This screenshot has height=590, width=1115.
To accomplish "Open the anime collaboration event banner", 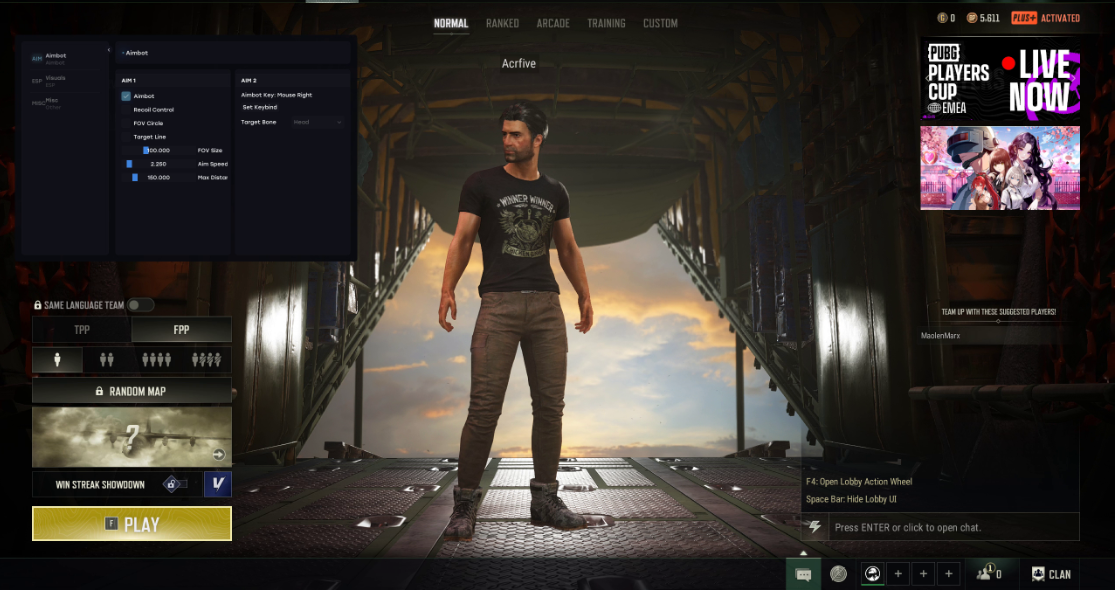I will coord(1000,168).
